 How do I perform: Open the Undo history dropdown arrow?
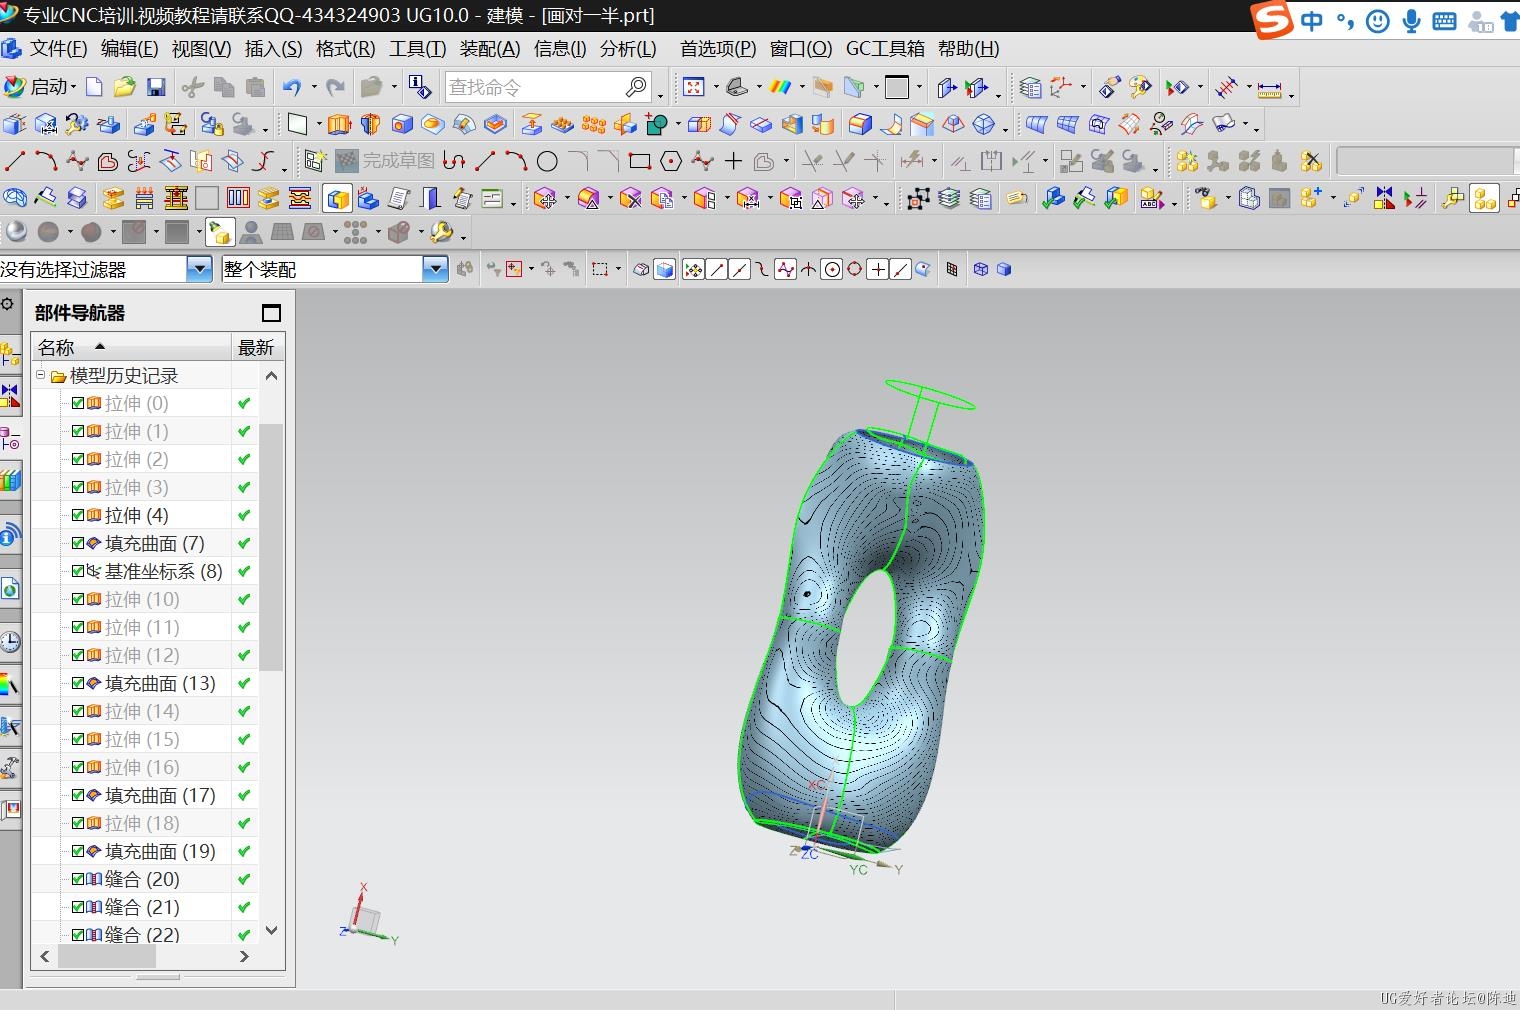coord(313,88)
